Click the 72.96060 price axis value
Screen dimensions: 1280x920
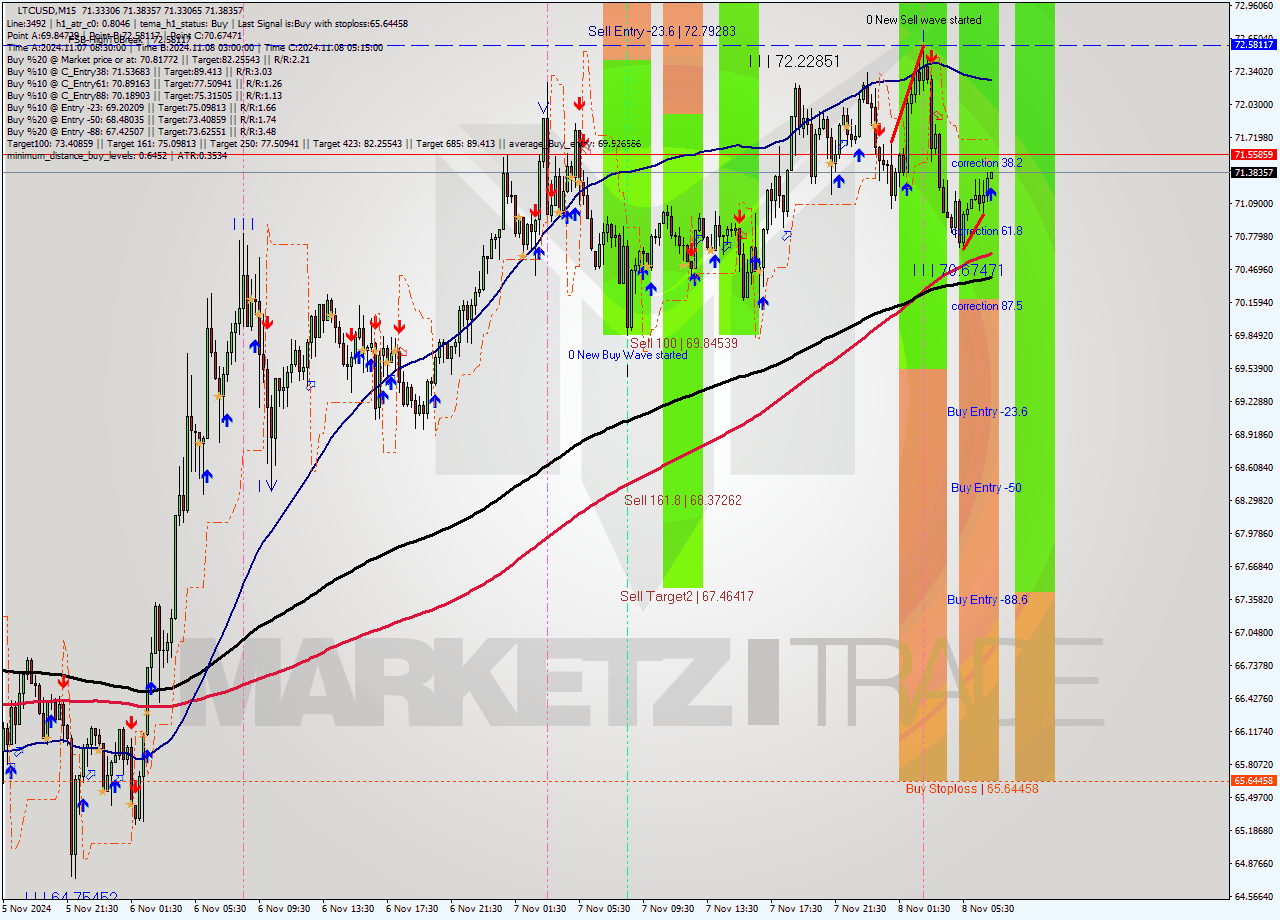(x=1254, y=6)
